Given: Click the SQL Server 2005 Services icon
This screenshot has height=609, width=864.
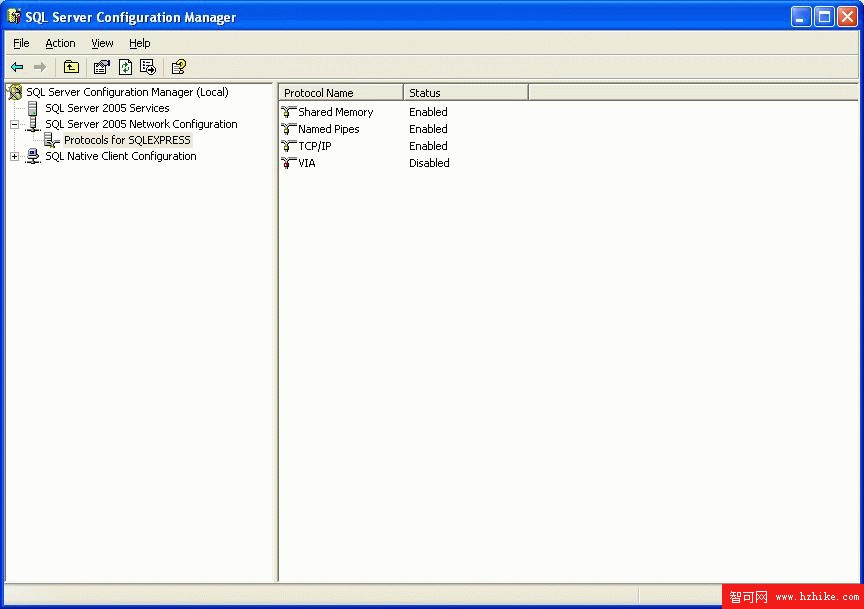Looking at the screenshot, I should [33, 108].
